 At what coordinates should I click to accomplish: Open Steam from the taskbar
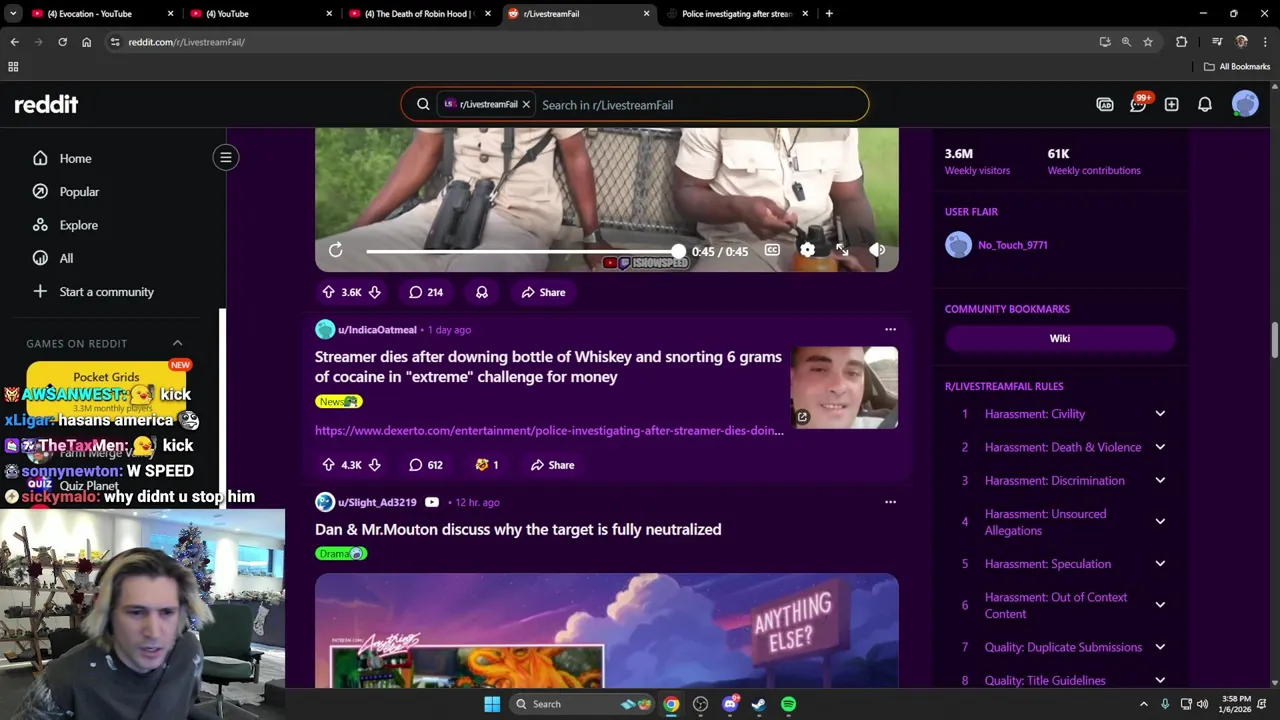[759, 704]
